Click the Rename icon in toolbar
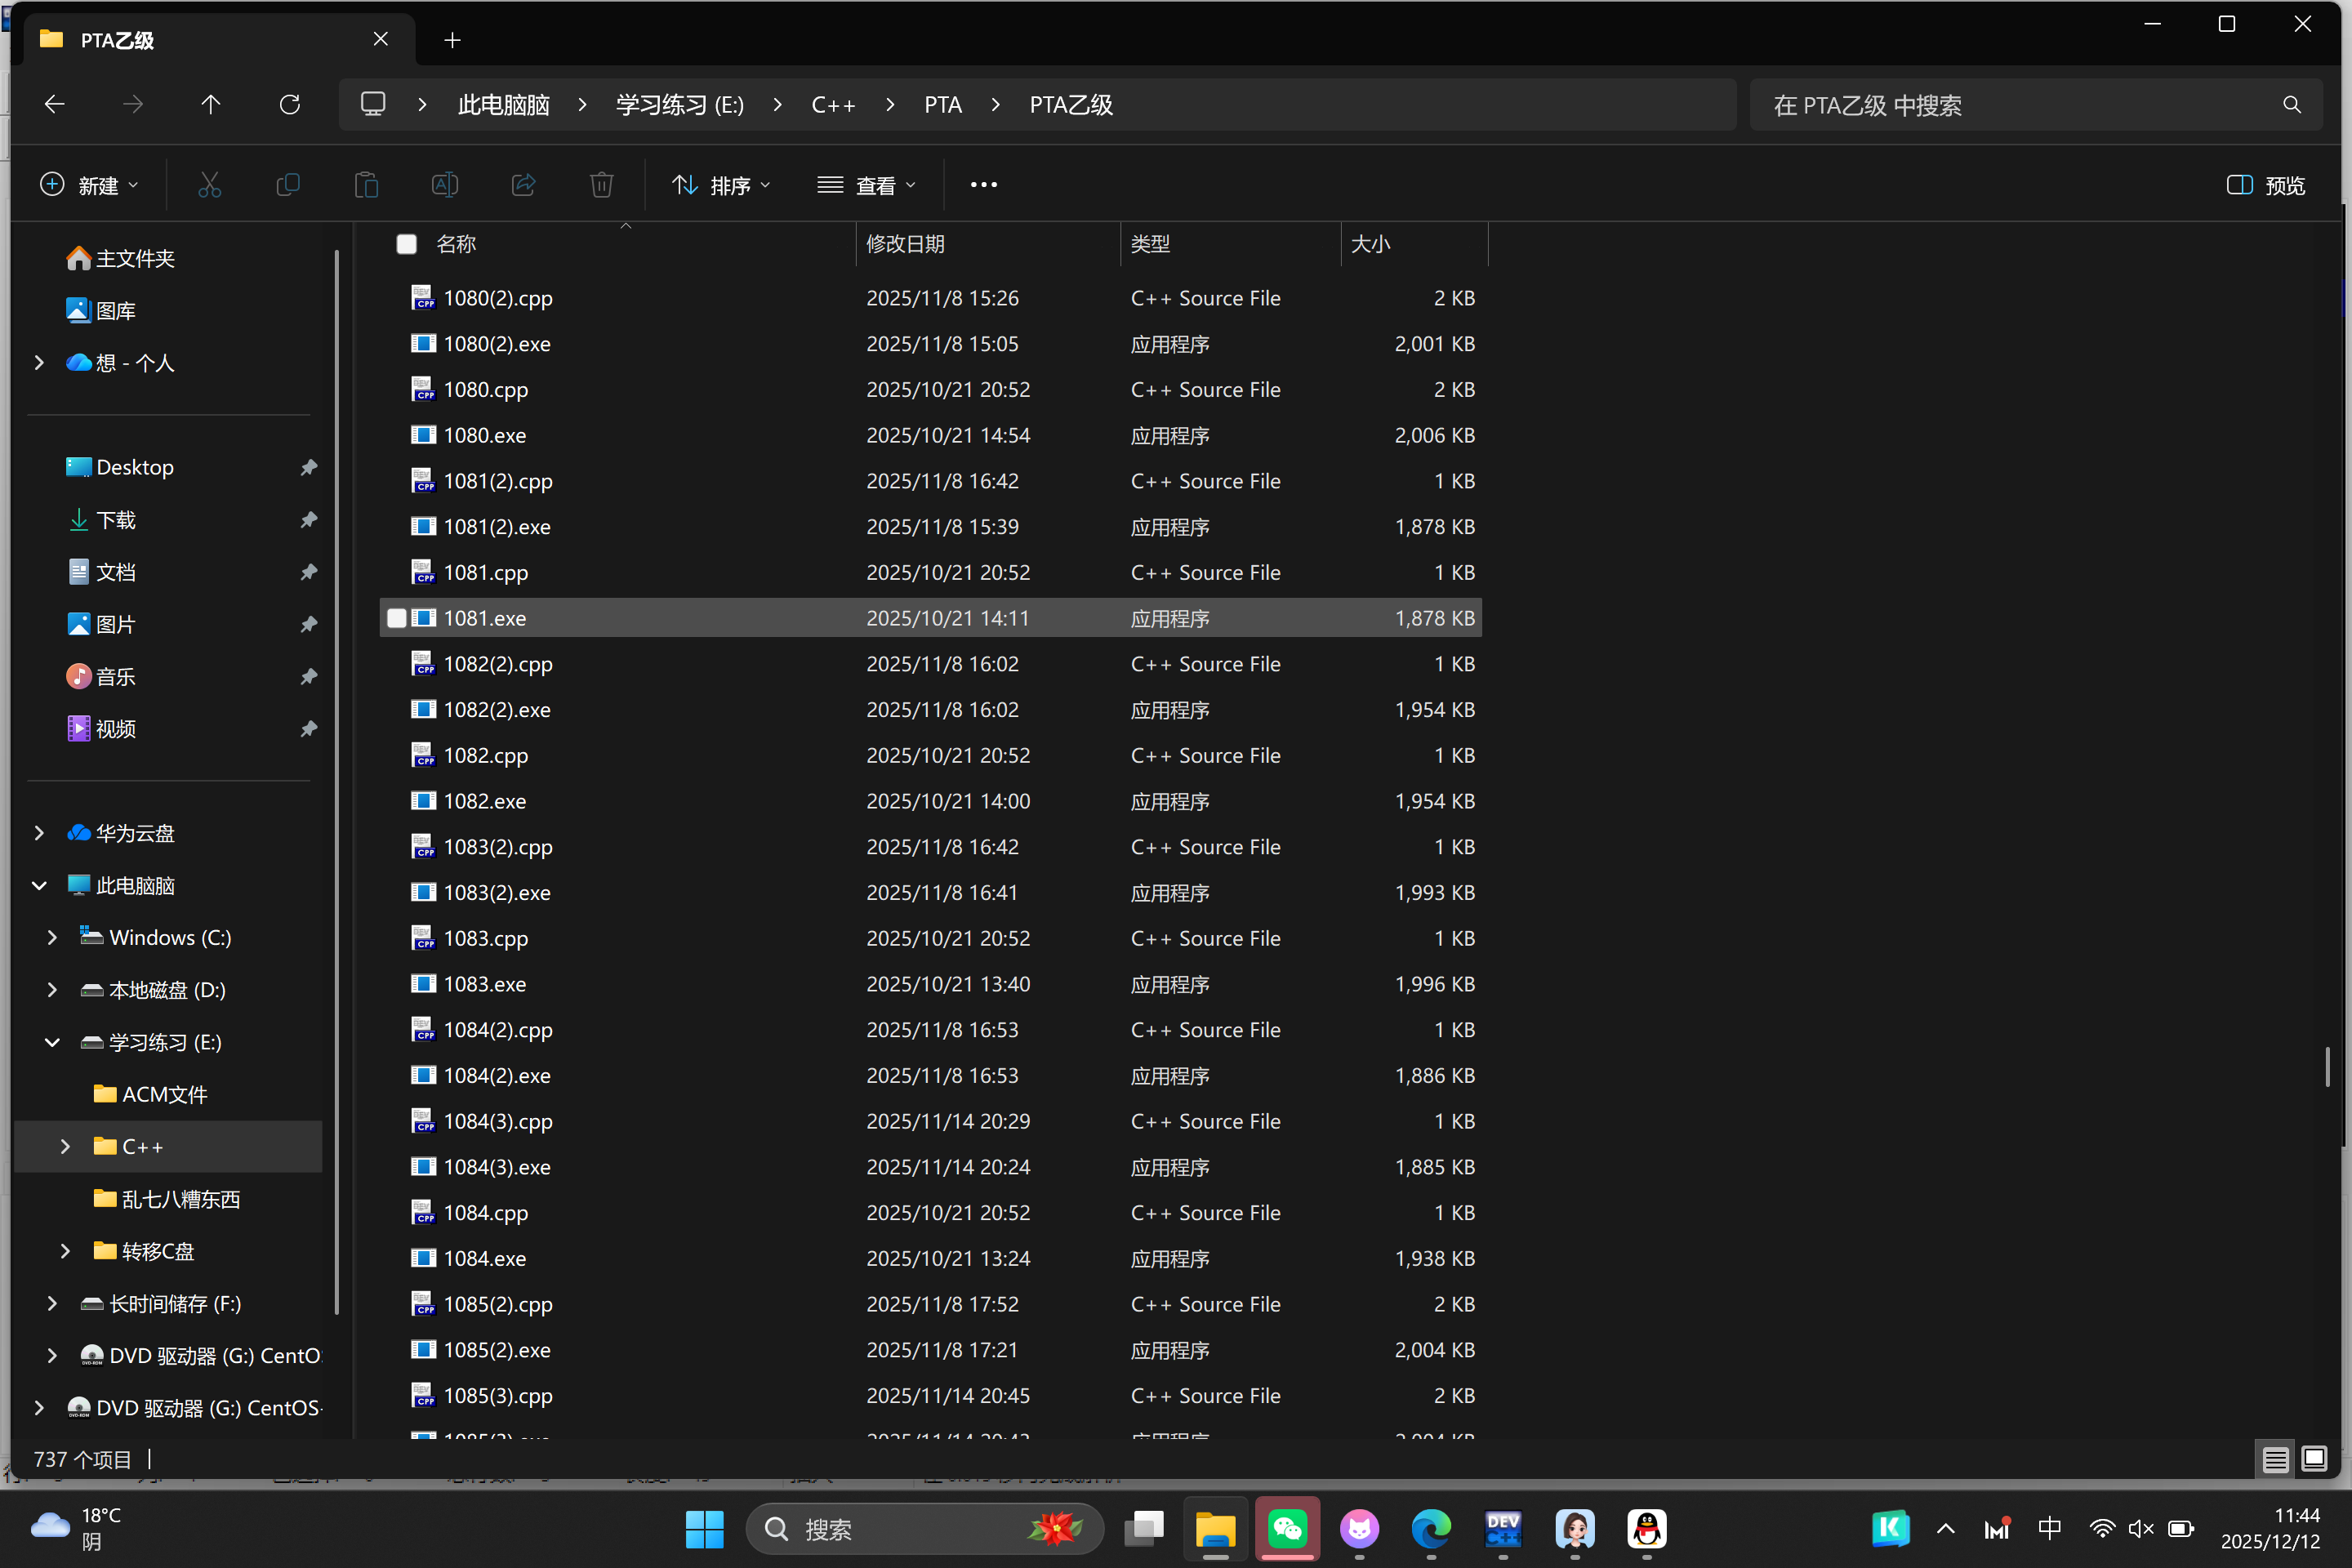Viewport: 2352px width, 1568px height. 445,185
